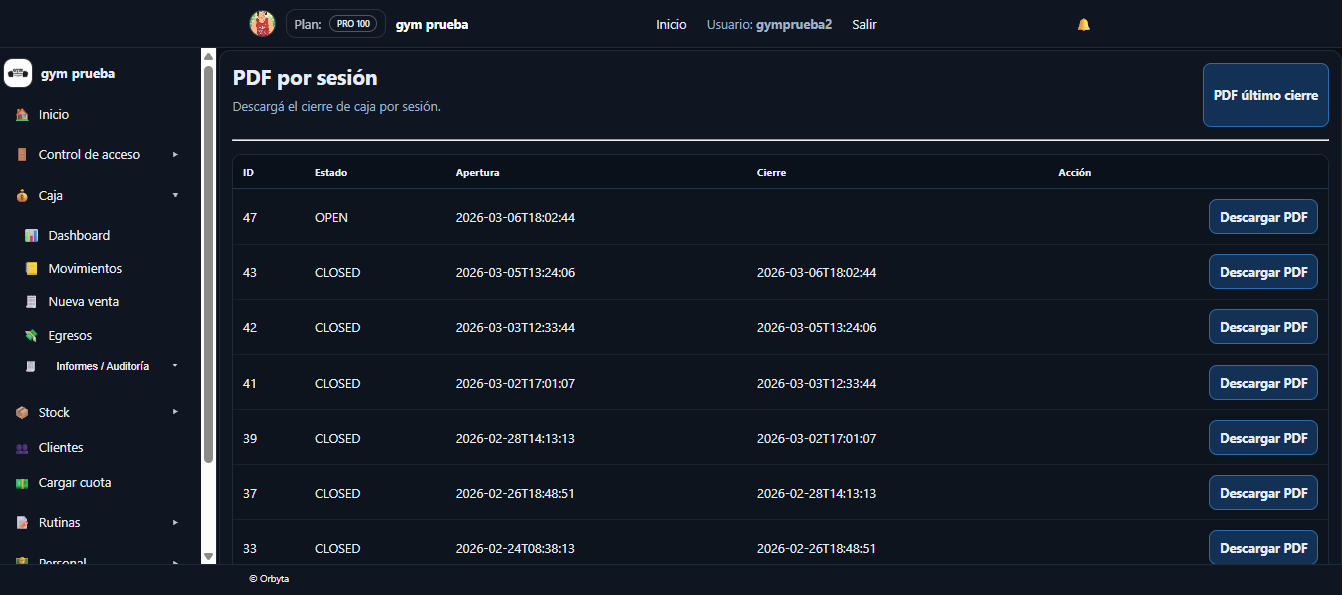This screenshot has height=595, width=1342.
Task: Expand the Stock submenu arrow
Action: click(175, 412)
